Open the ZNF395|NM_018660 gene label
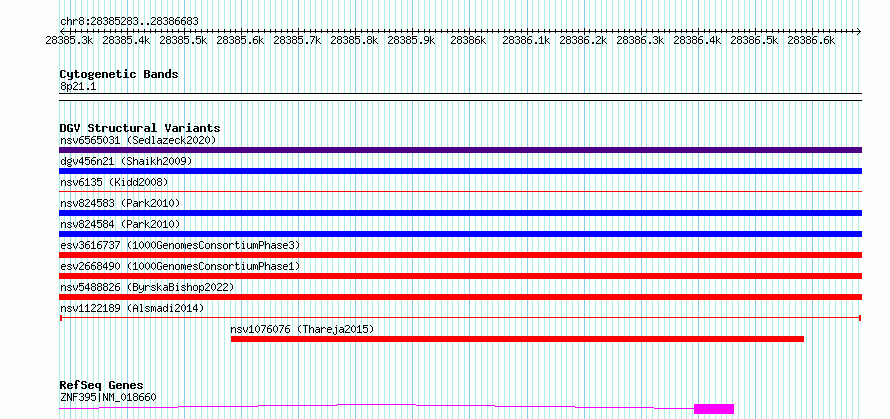 click(108, 397)
